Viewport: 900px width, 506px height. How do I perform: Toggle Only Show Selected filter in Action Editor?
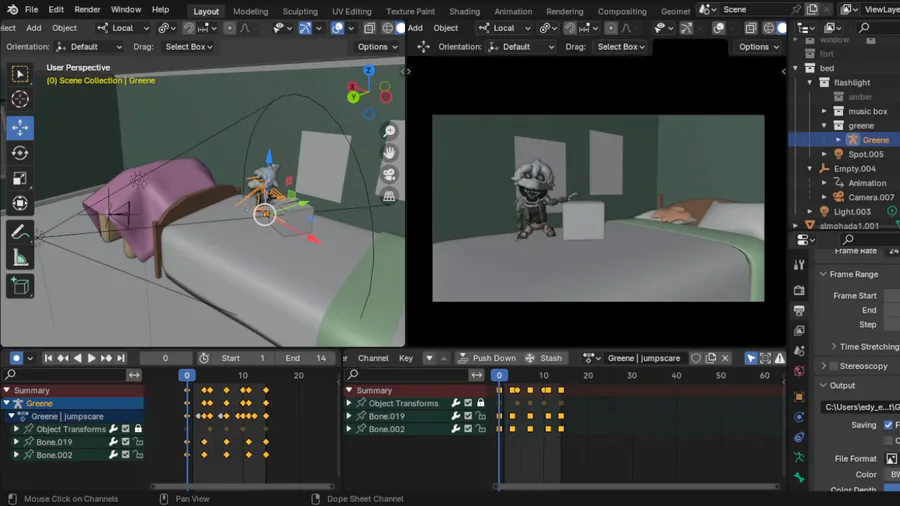751,358
